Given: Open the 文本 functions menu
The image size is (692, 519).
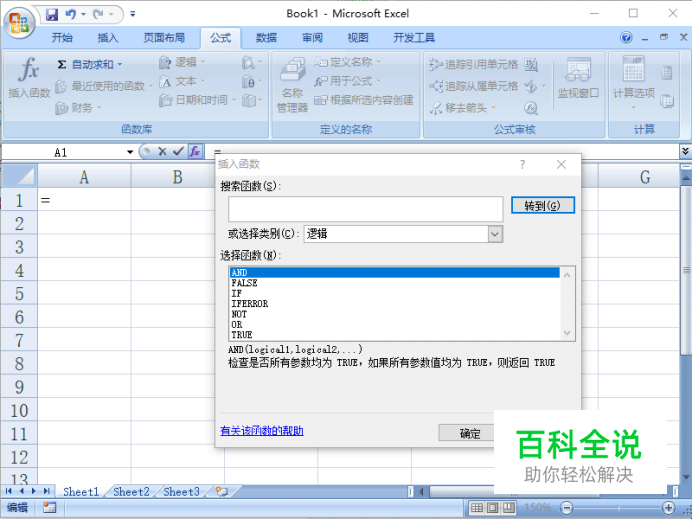Looking at the screenshot, I should coord(182,81).
